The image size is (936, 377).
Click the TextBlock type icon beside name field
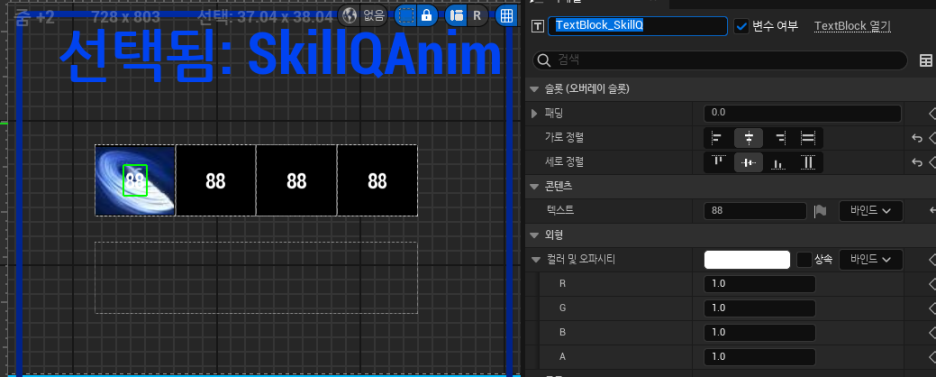(538, 26)
